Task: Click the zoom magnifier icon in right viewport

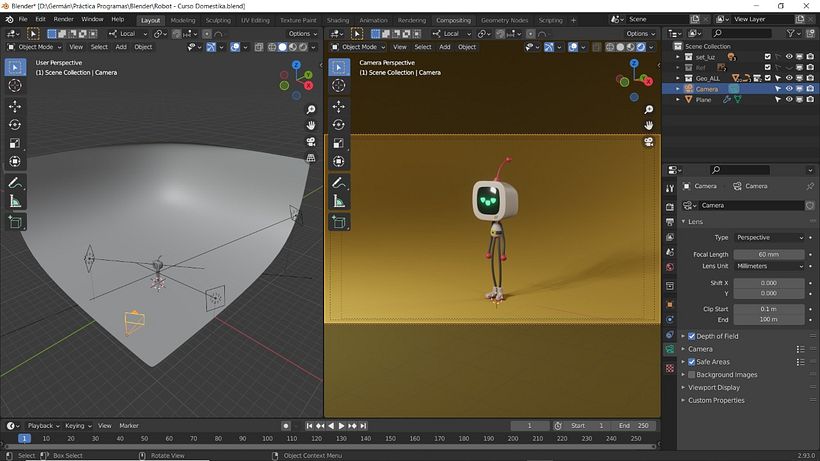Action: click(x=648, y=109)
